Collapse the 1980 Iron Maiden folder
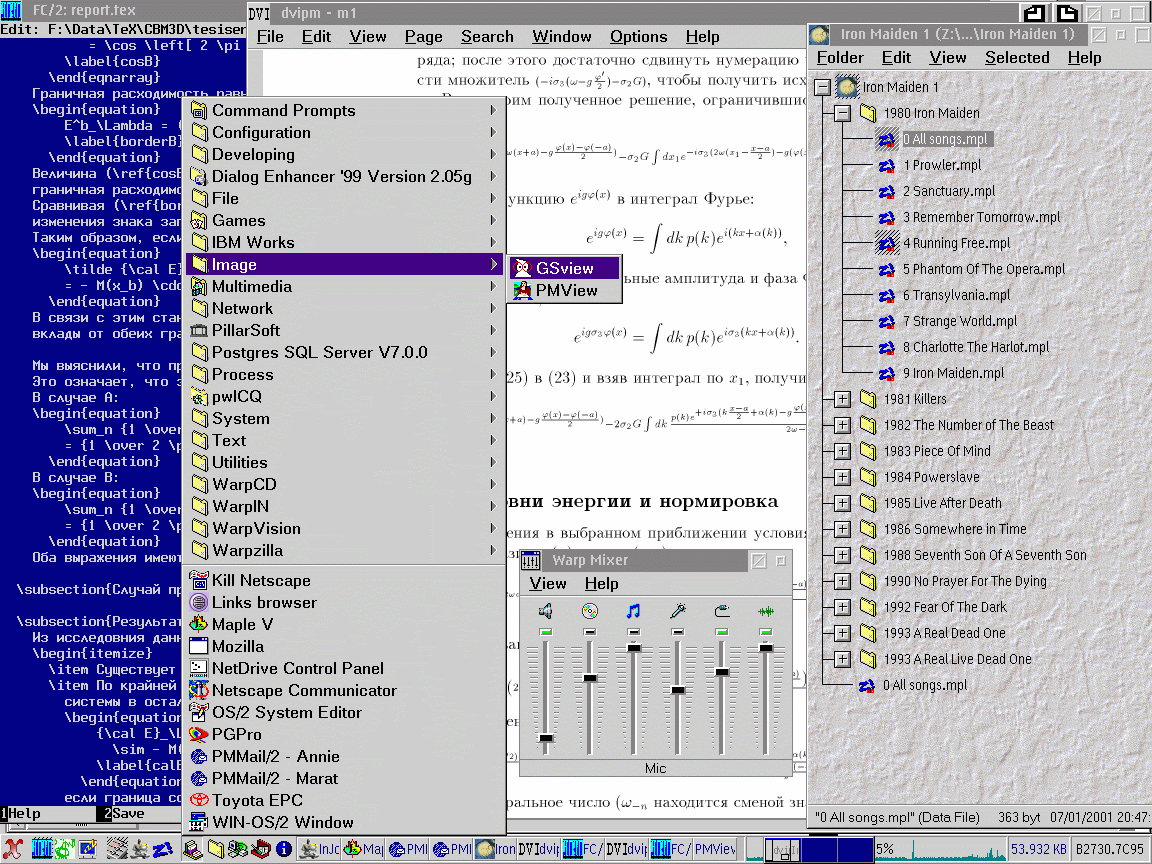The image size is (1152, 864). tap(842, 113)
